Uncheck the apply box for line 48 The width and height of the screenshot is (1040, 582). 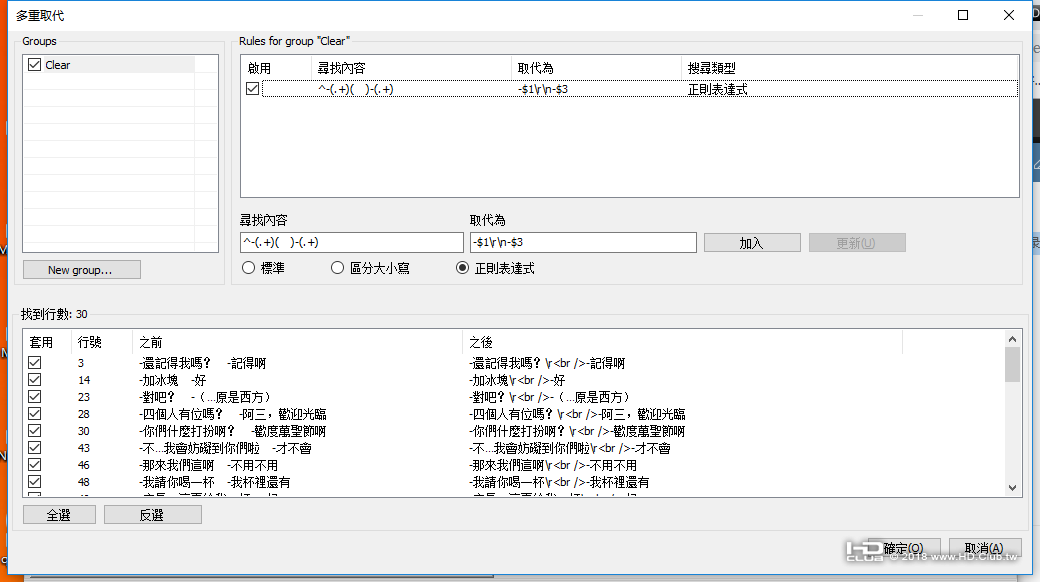[x=34, y=482]
